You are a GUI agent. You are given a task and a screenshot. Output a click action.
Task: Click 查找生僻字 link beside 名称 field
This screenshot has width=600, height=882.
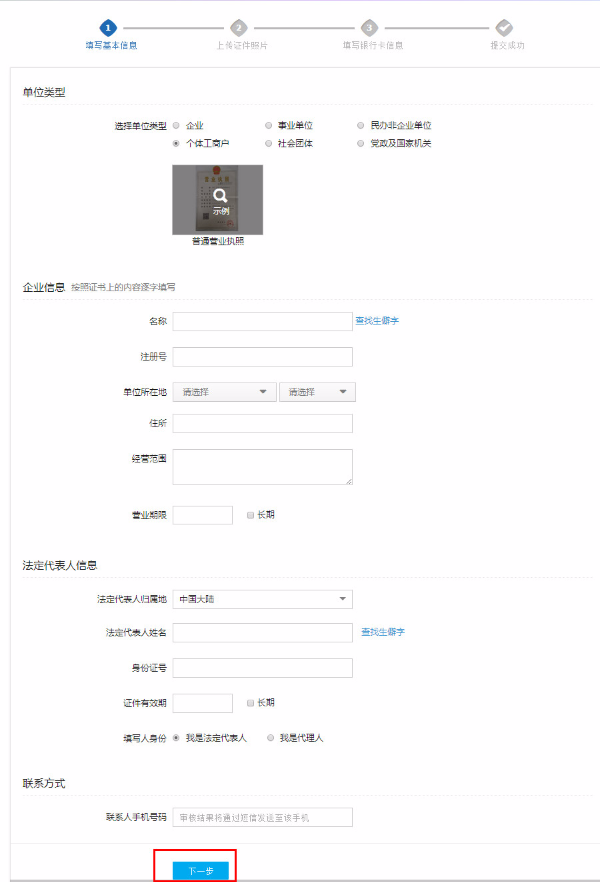click(x=377, y=321)
